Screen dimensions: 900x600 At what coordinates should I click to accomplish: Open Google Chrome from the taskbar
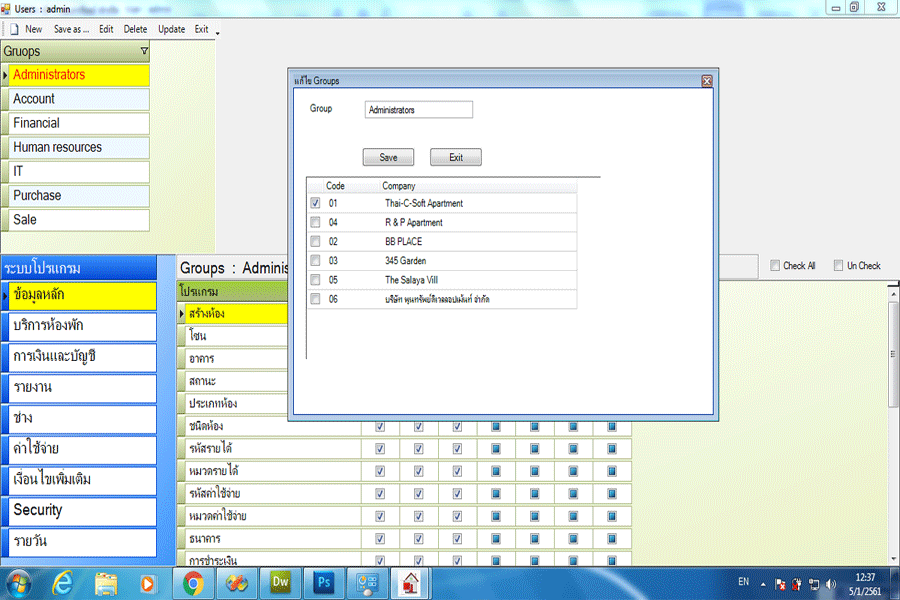point(193,582)
